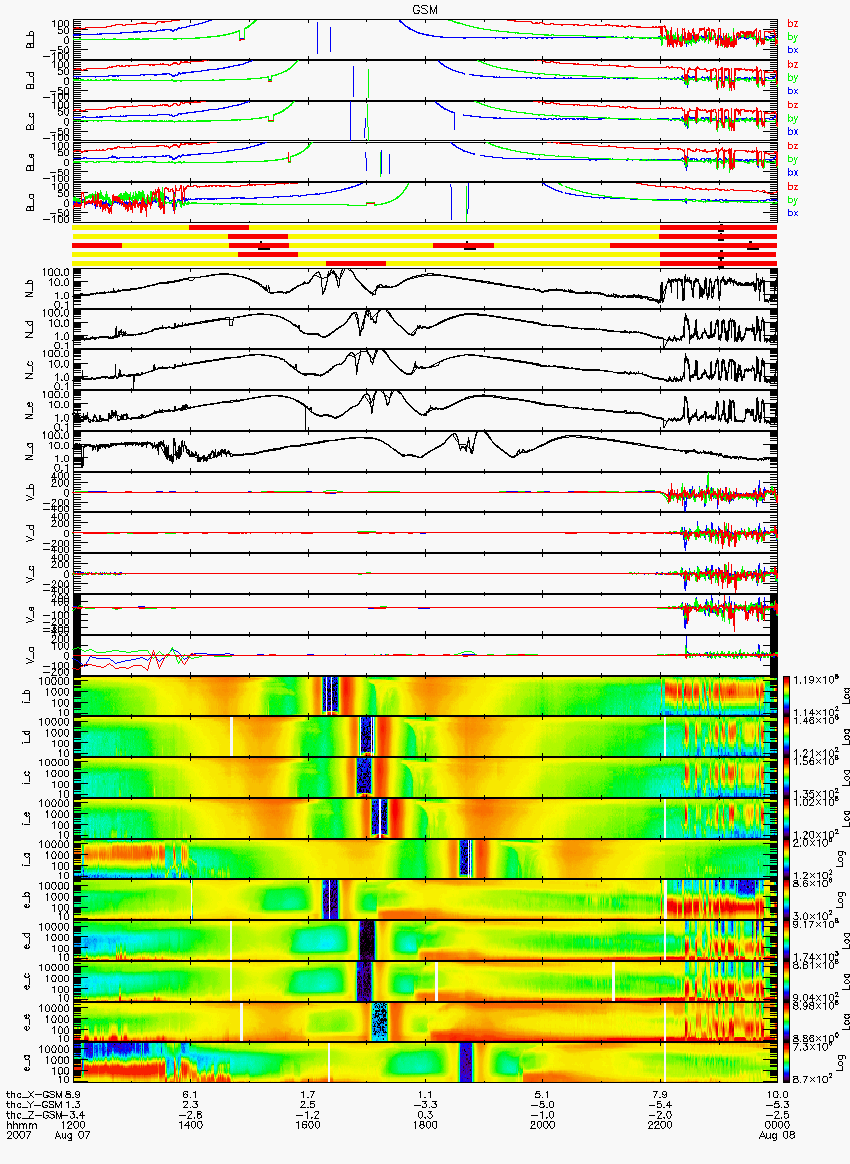The image size is (850, 1164).
Task: Click the i_a ion spectrogram panel
Action: (424, 860)
